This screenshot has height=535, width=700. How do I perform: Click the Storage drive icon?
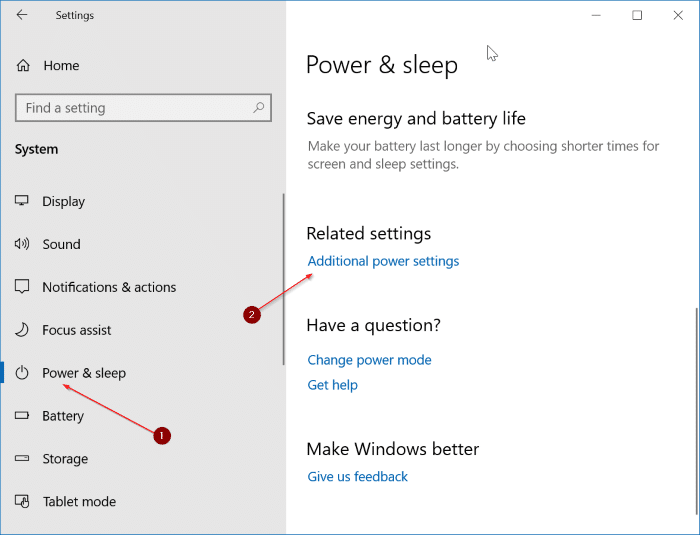pos(22,458)
